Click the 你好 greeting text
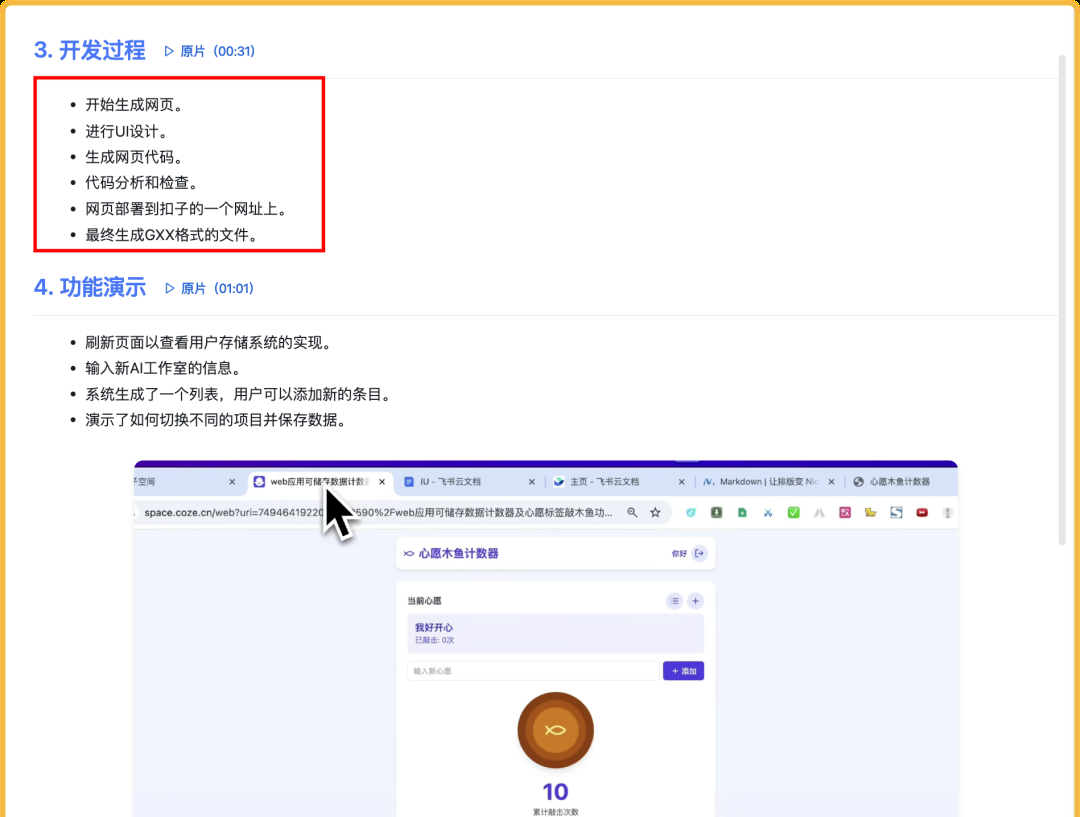 (679, 553)
